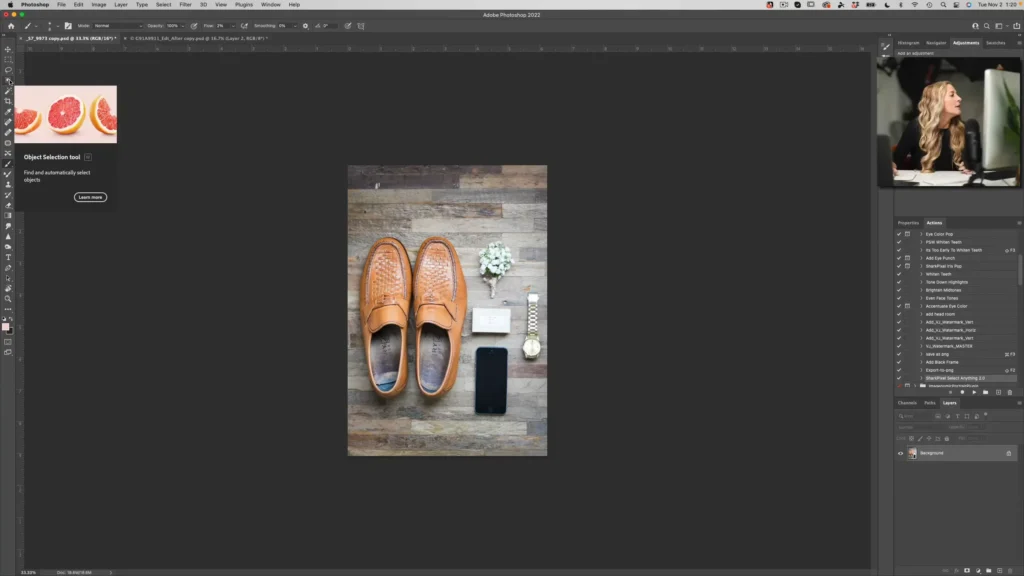This screenshot has height=576, width=1024.
Task: Select the Move tool
Action: coord(8,49)
